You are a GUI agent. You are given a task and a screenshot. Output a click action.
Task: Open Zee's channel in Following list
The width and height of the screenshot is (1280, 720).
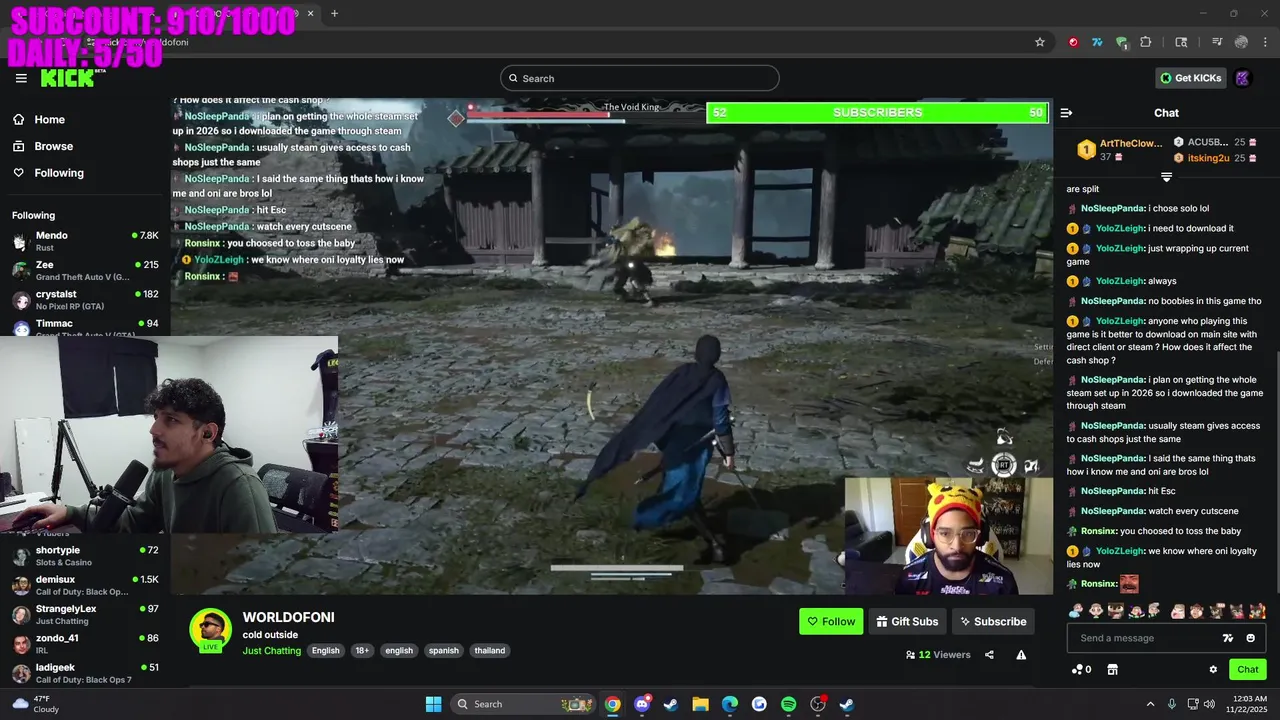(85, 270)
